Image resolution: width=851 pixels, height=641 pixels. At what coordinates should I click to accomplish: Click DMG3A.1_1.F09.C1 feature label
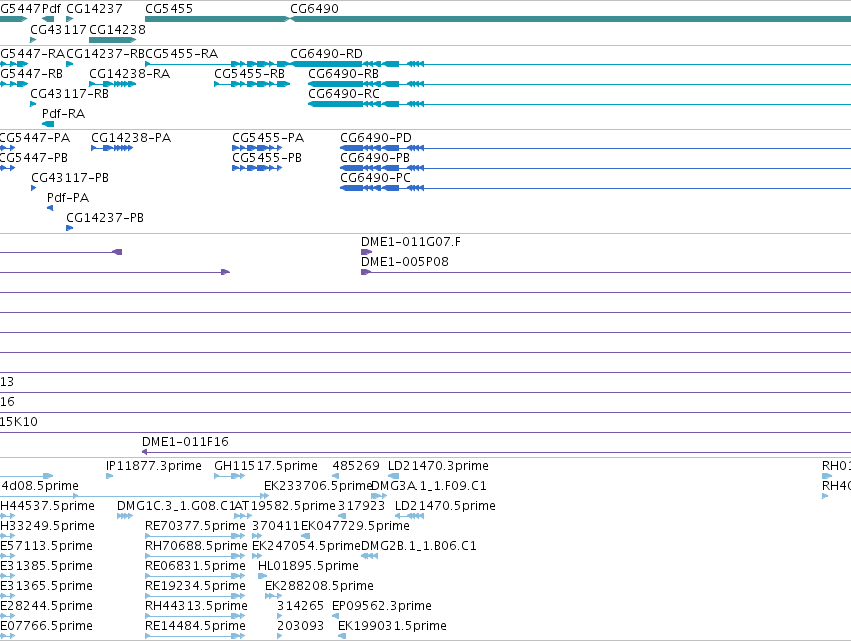(x=429, y=486)
